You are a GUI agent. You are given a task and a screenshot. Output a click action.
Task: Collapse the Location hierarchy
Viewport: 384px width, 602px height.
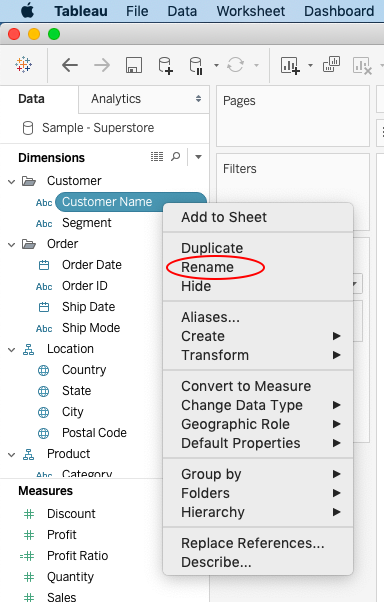[x=12, y=350]
